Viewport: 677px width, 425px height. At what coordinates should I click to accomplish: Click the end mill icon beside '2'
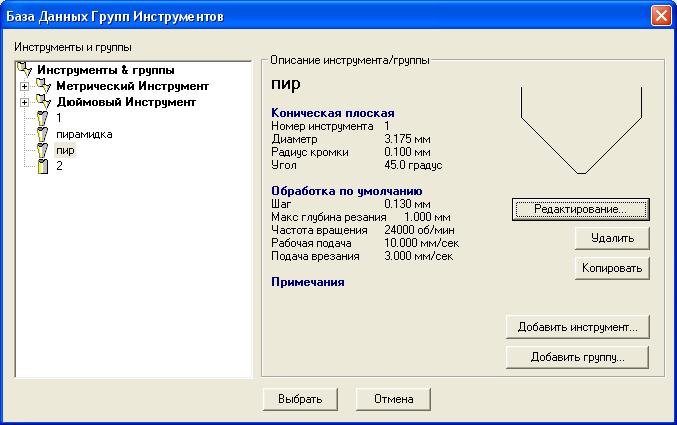43,166
